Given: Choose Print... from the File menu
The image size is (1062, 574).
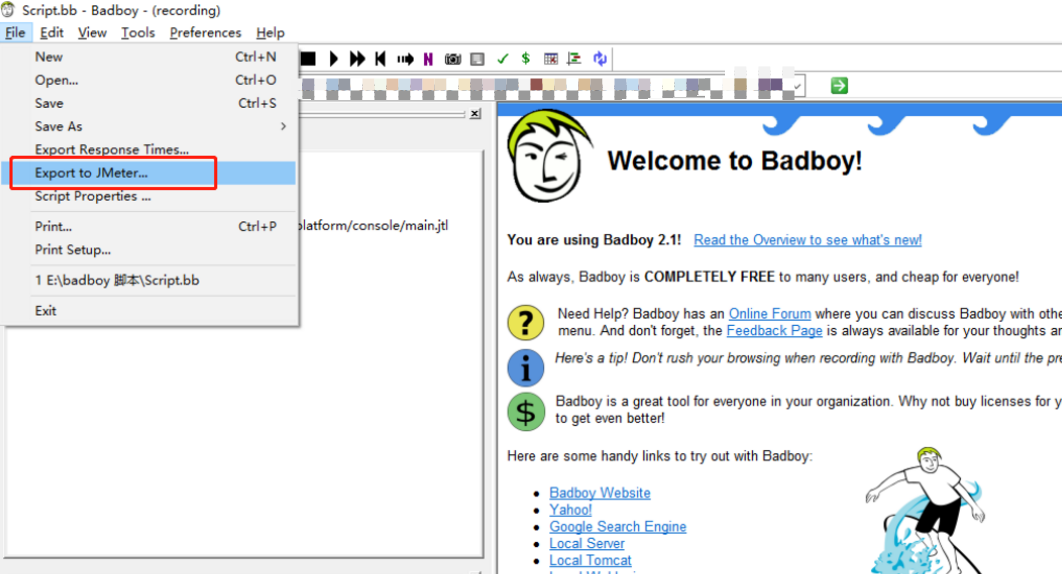Looking at the screenshot, I should pyautogui.click(x=149, y=226).
